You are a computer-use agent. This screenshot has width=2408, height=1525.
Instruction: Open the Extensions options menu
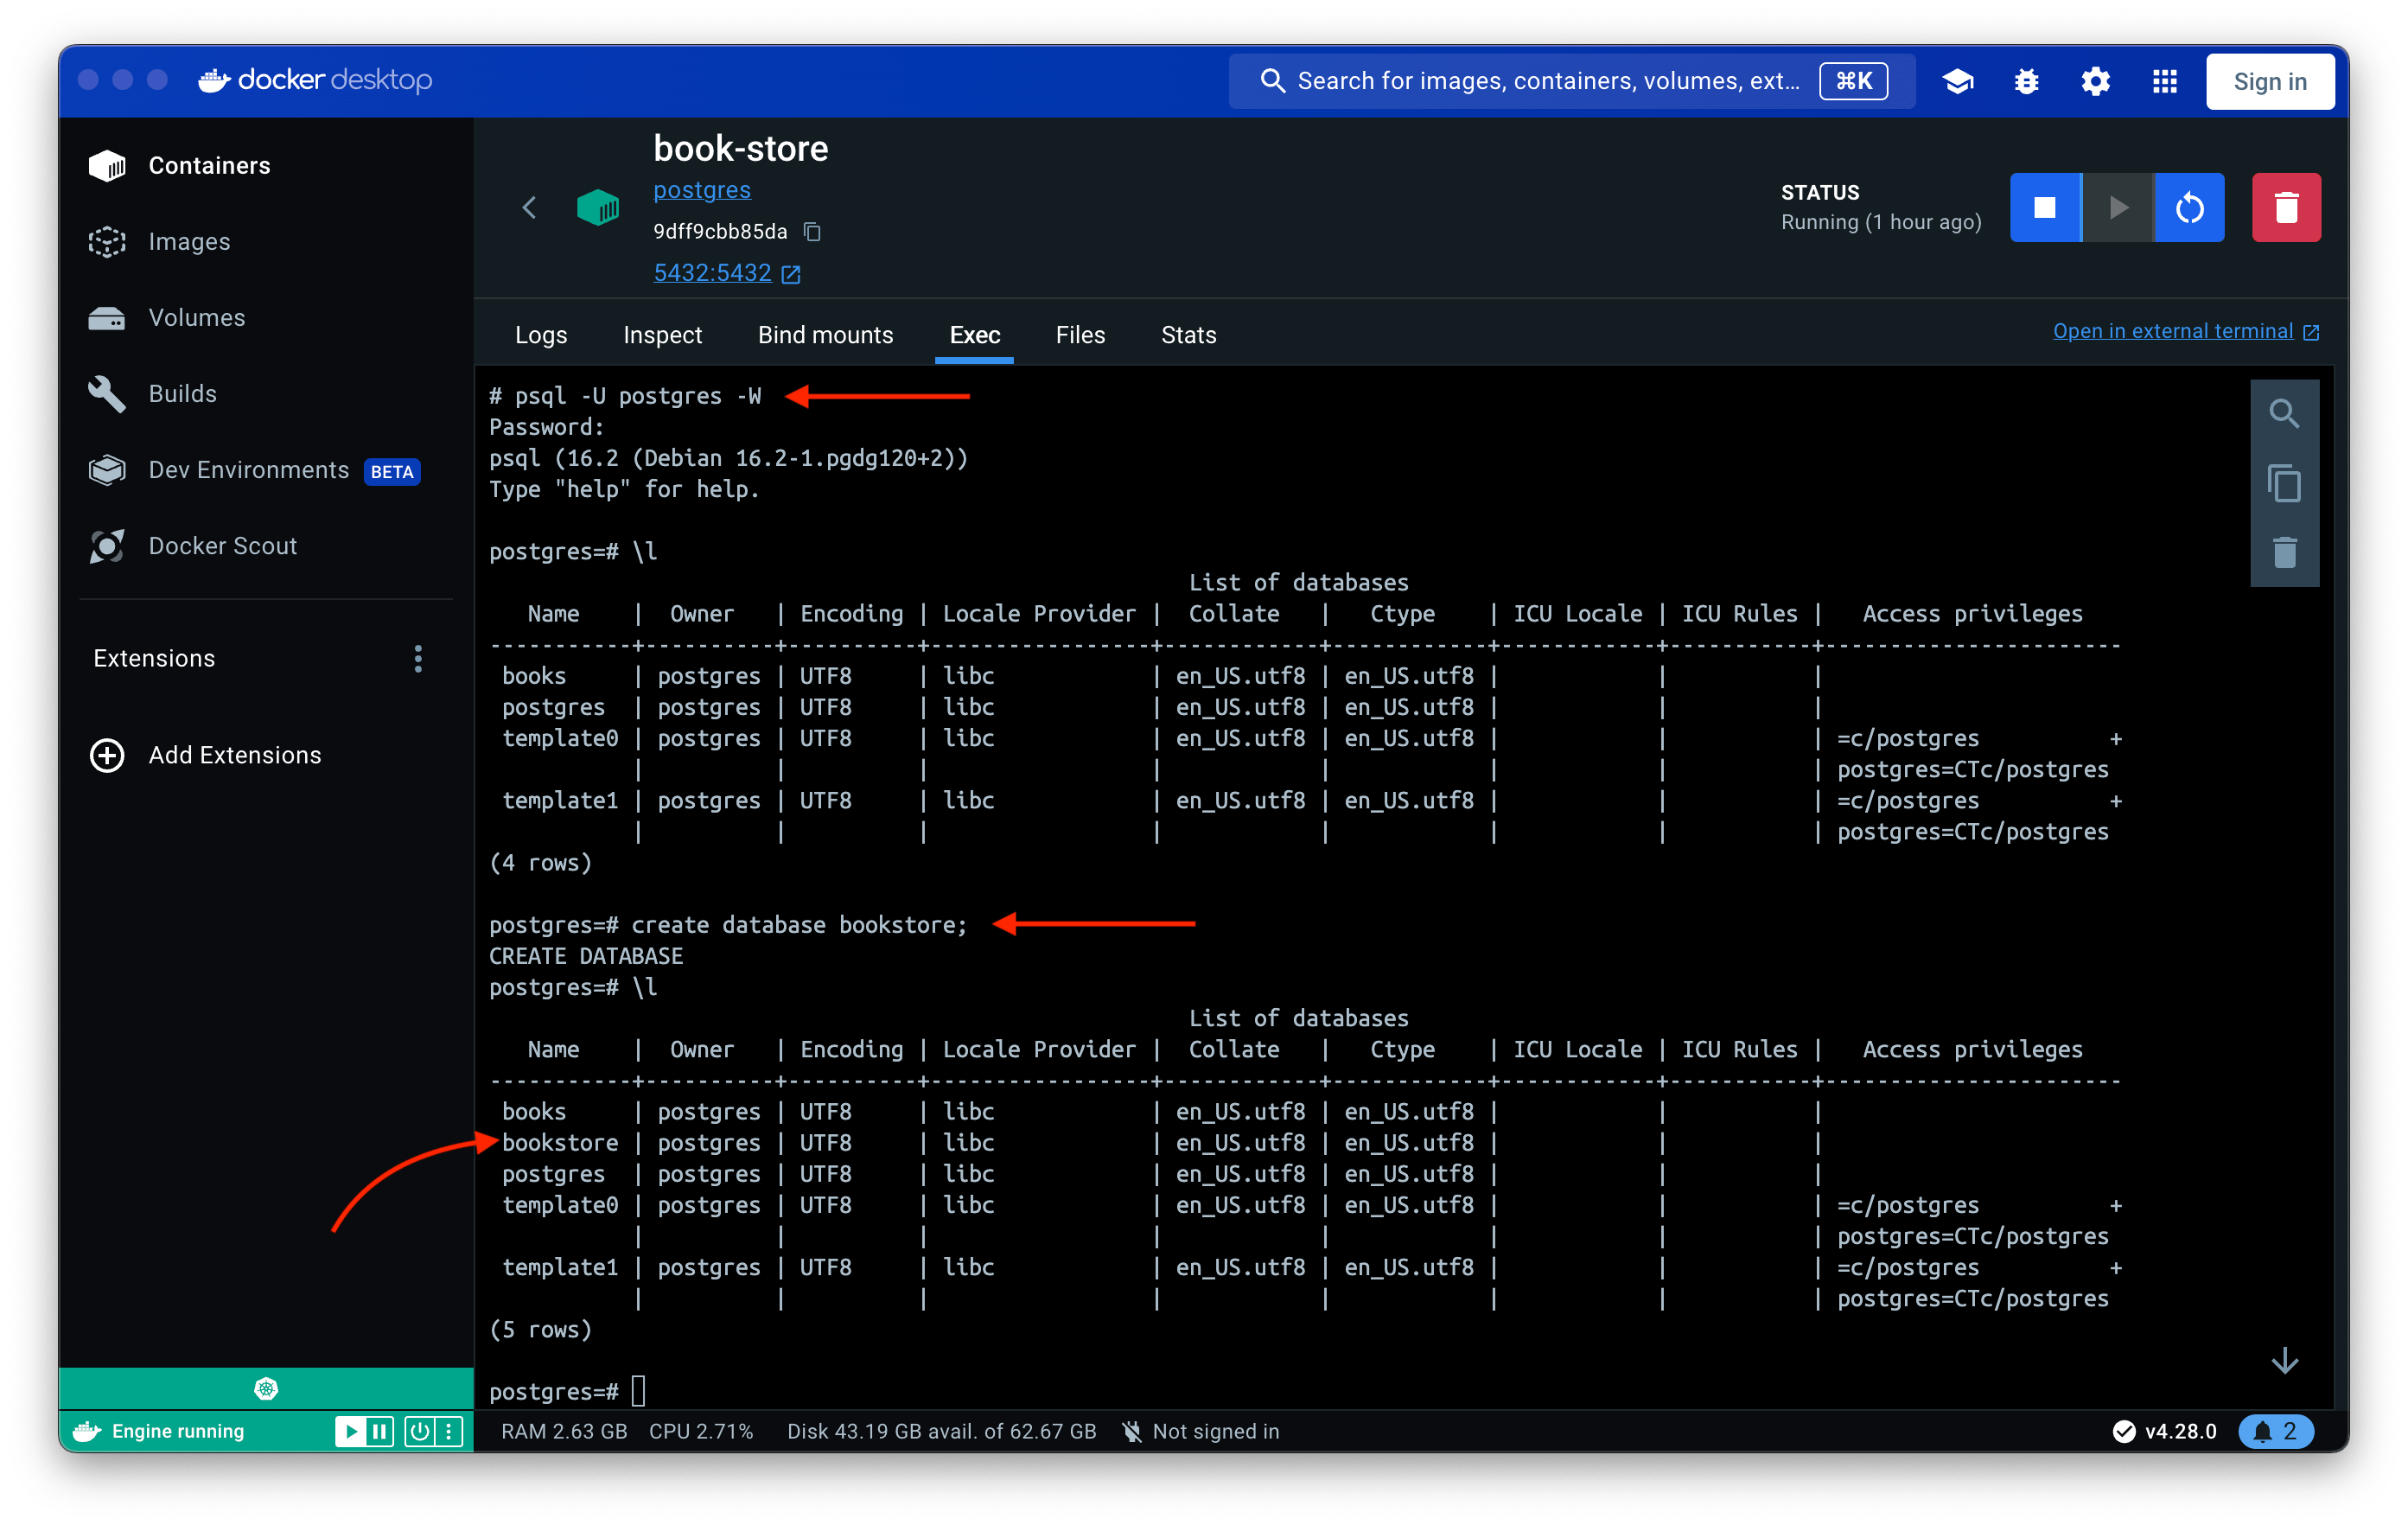[418, 658]
